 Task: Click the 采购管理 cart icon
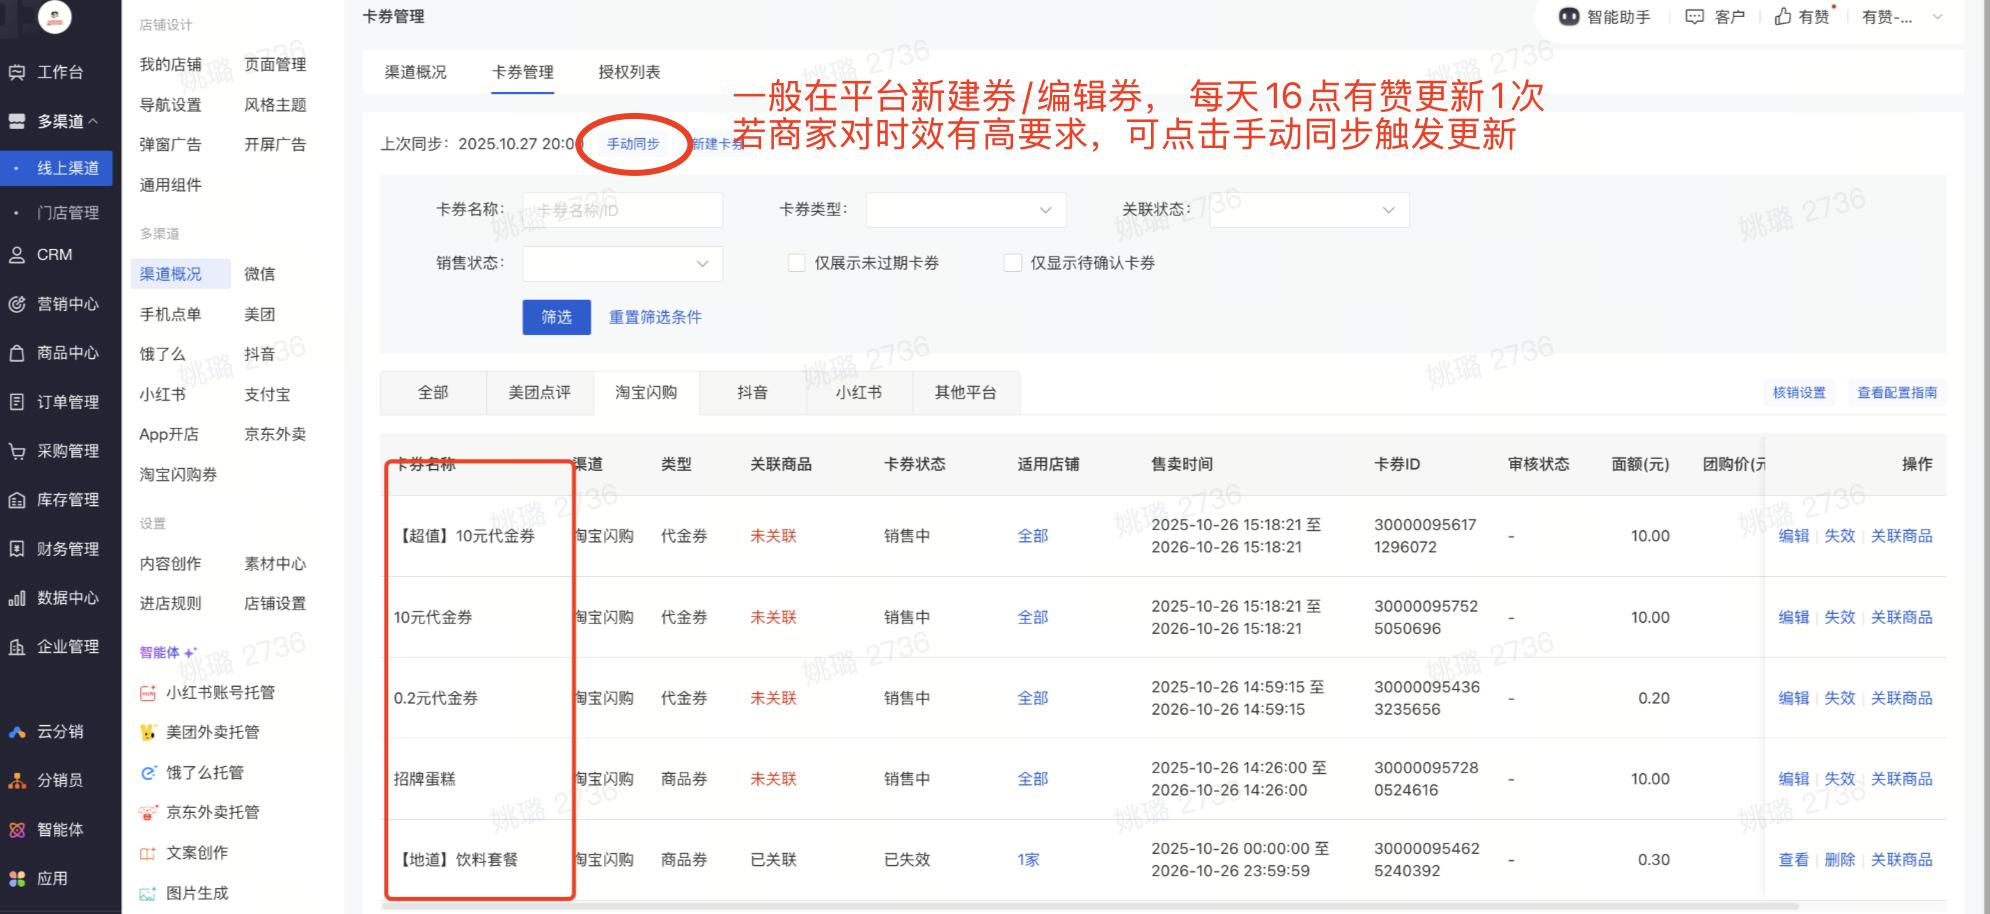click(17, 451)
